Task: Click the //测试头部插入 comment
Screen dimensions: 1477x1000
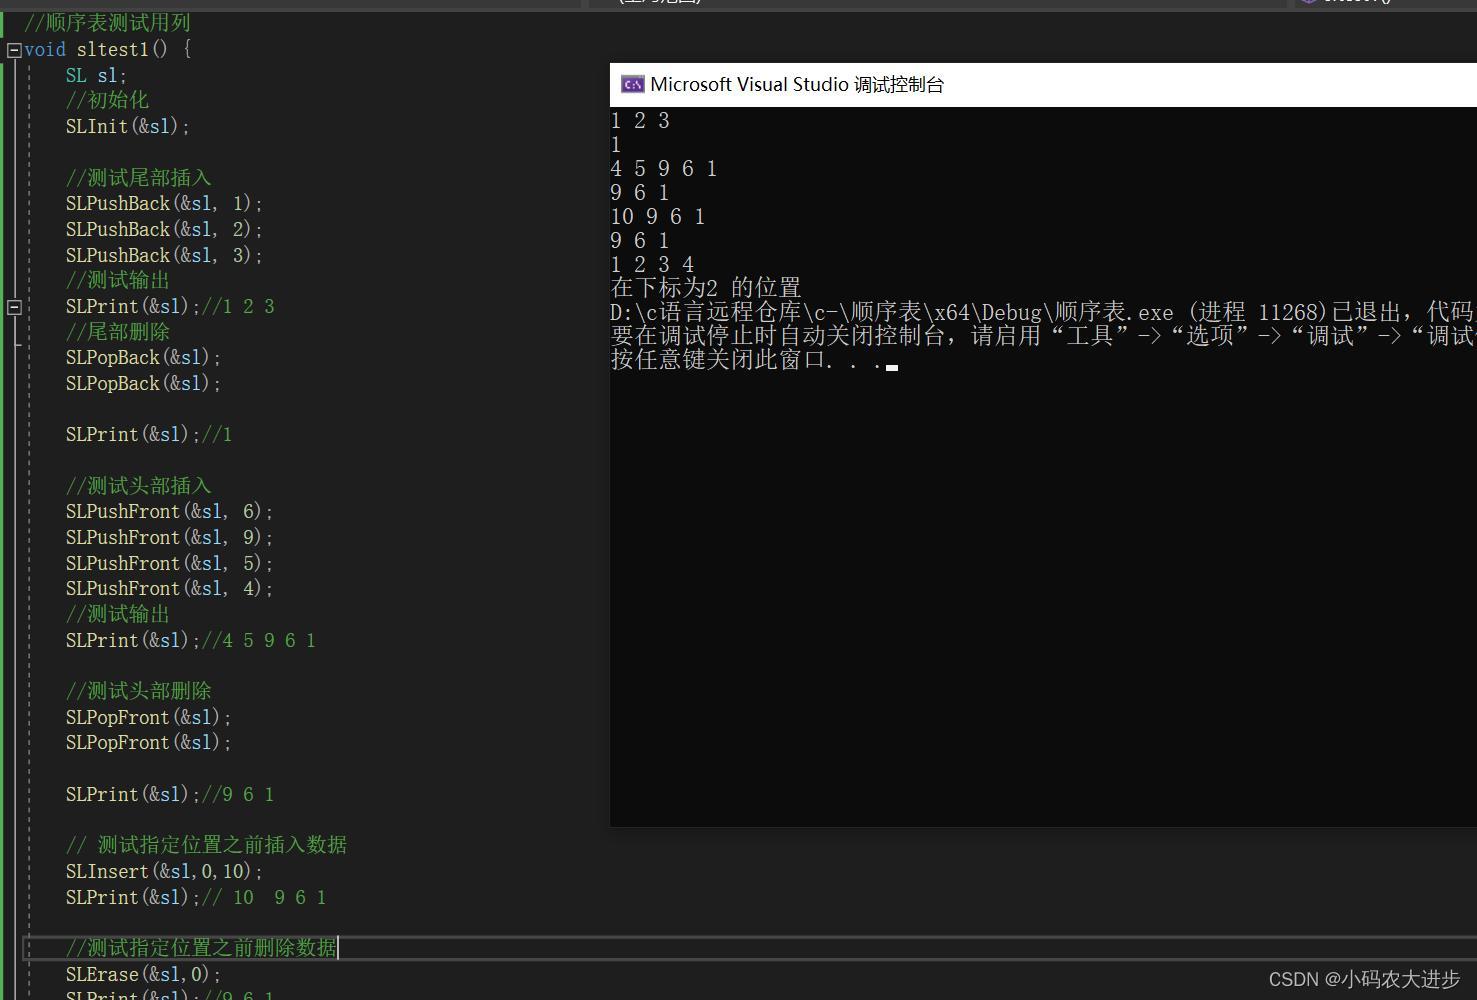Action: click(x=139, y=486)
